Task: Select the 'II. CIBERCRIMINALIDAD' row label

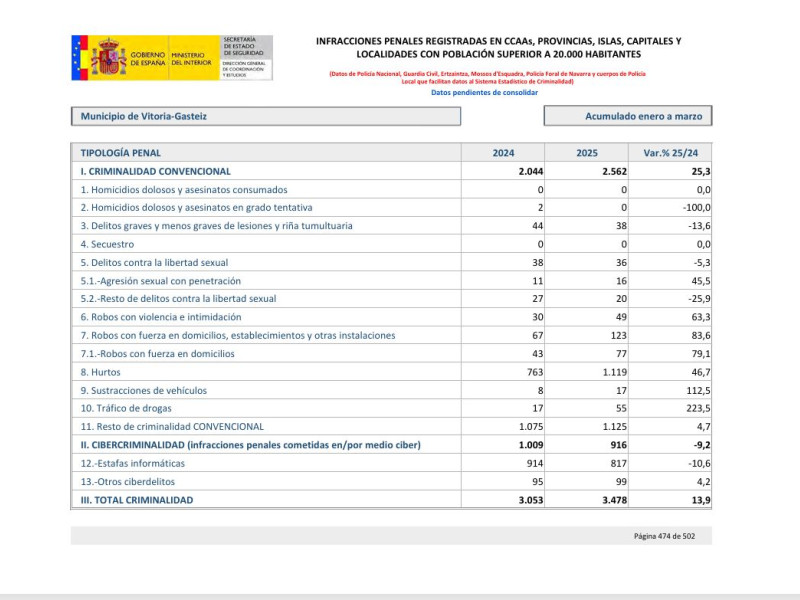Action: click(251, 445)
